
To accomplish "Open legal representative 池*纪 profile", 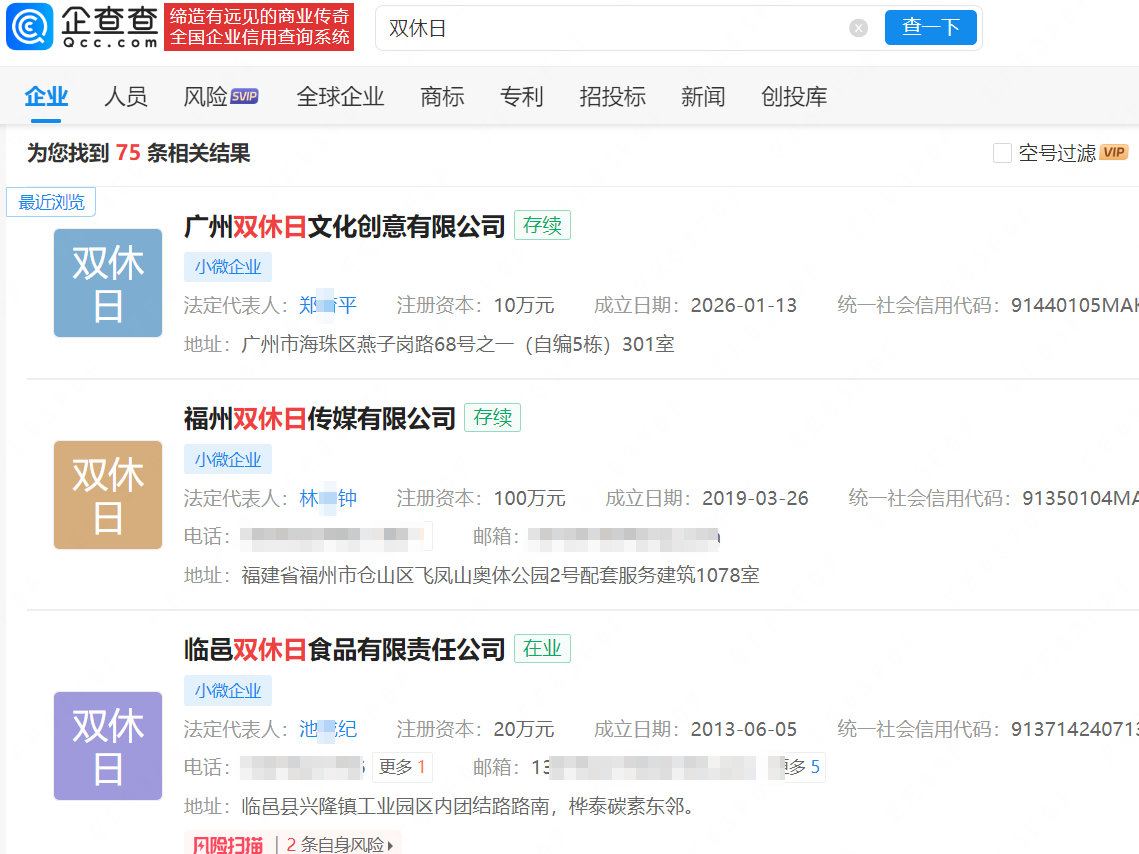I will [328, 729].
